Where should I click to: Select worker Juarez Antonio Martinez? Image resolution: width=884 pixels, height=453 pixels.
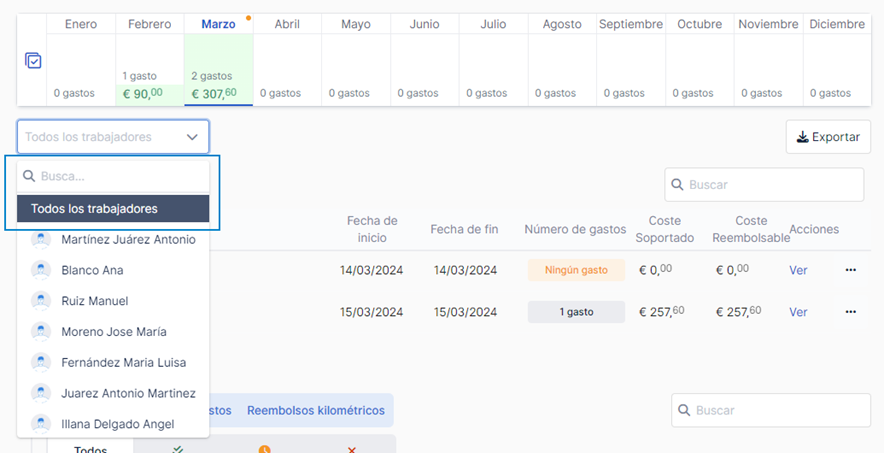[x=113, y=393]
